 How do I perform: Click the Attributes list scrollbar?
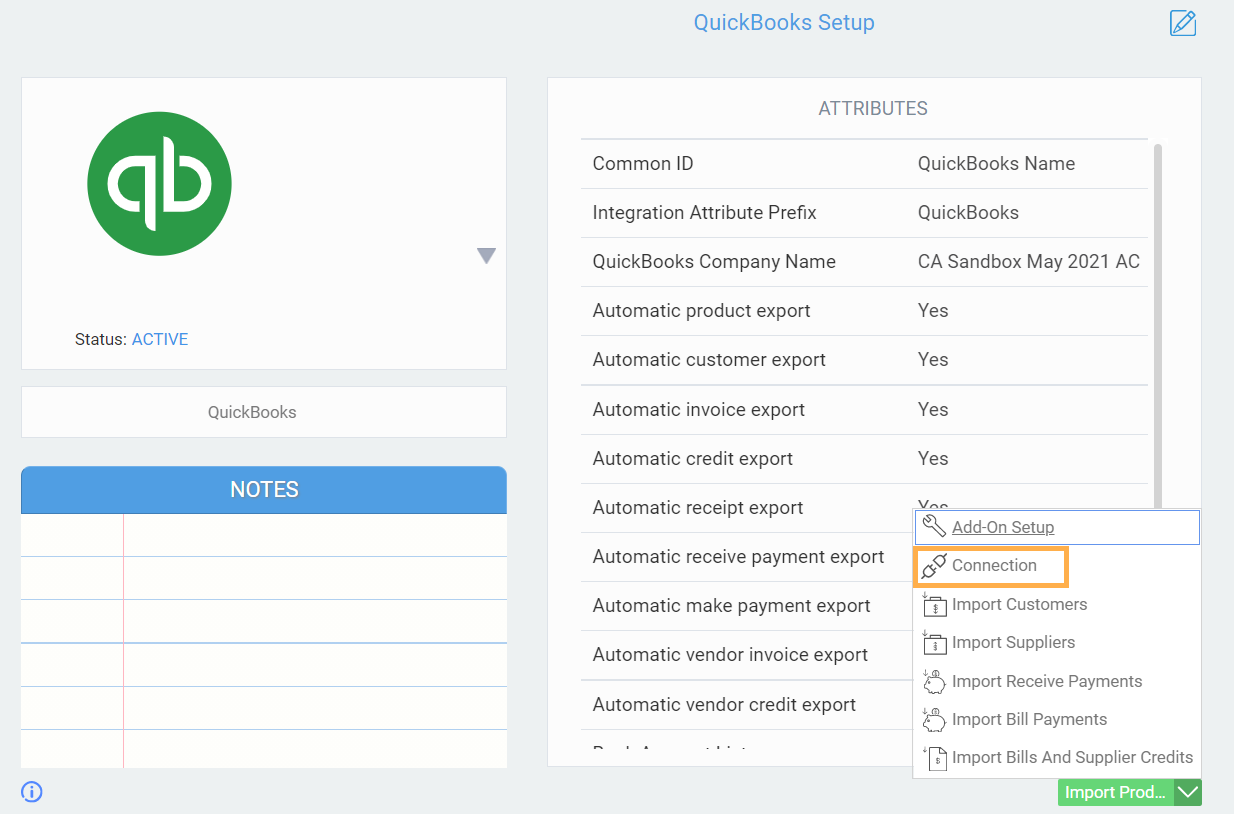point(1158,320)
